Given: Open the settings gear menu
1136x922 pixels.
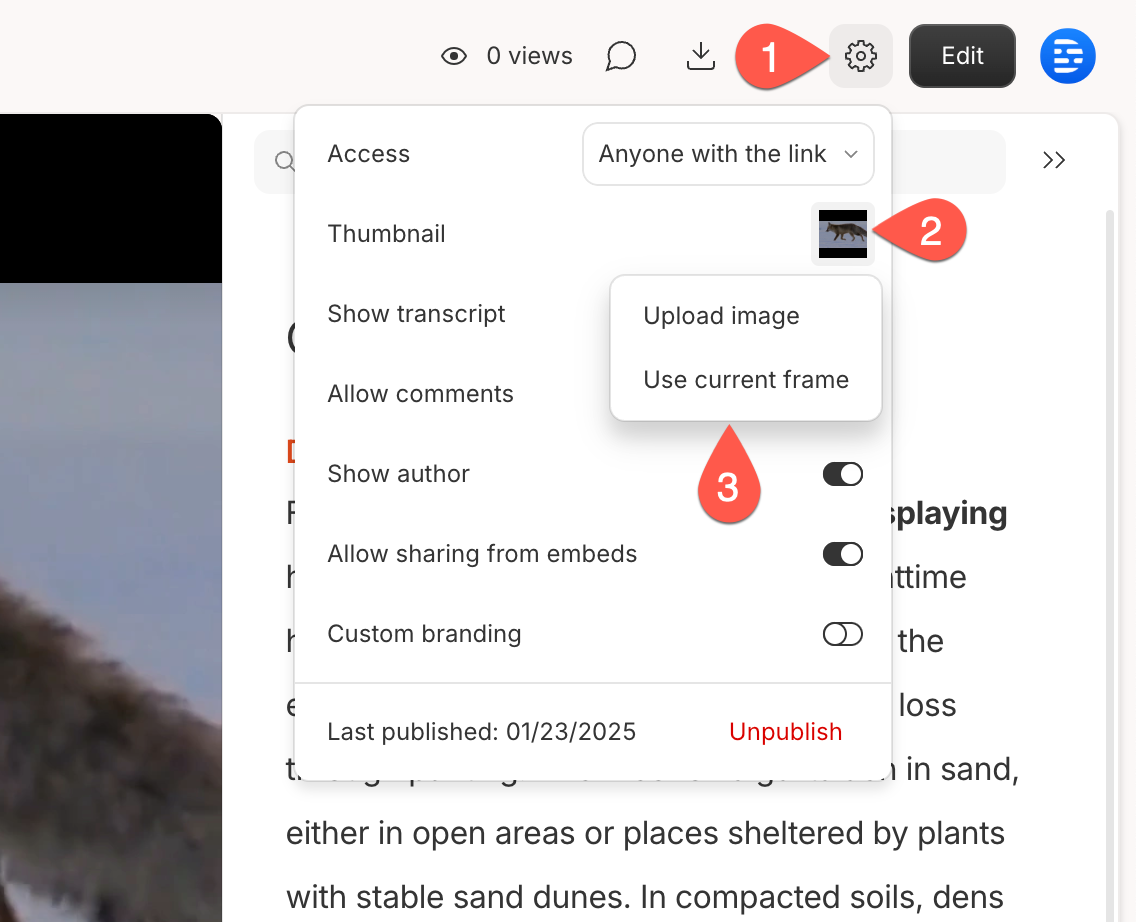Looking at the screenshot, I should (860, 56).
